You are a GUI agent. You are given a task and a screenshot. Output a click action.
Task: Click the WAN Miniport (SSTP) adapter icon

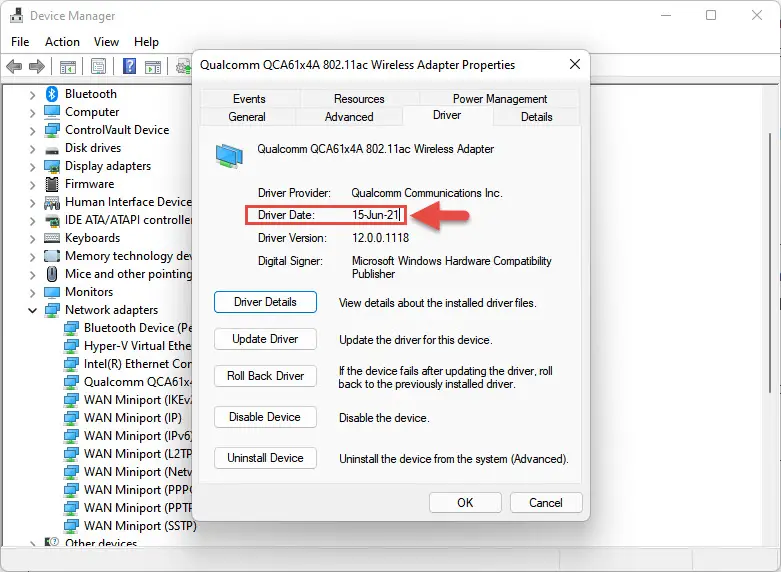pos(71,526)
